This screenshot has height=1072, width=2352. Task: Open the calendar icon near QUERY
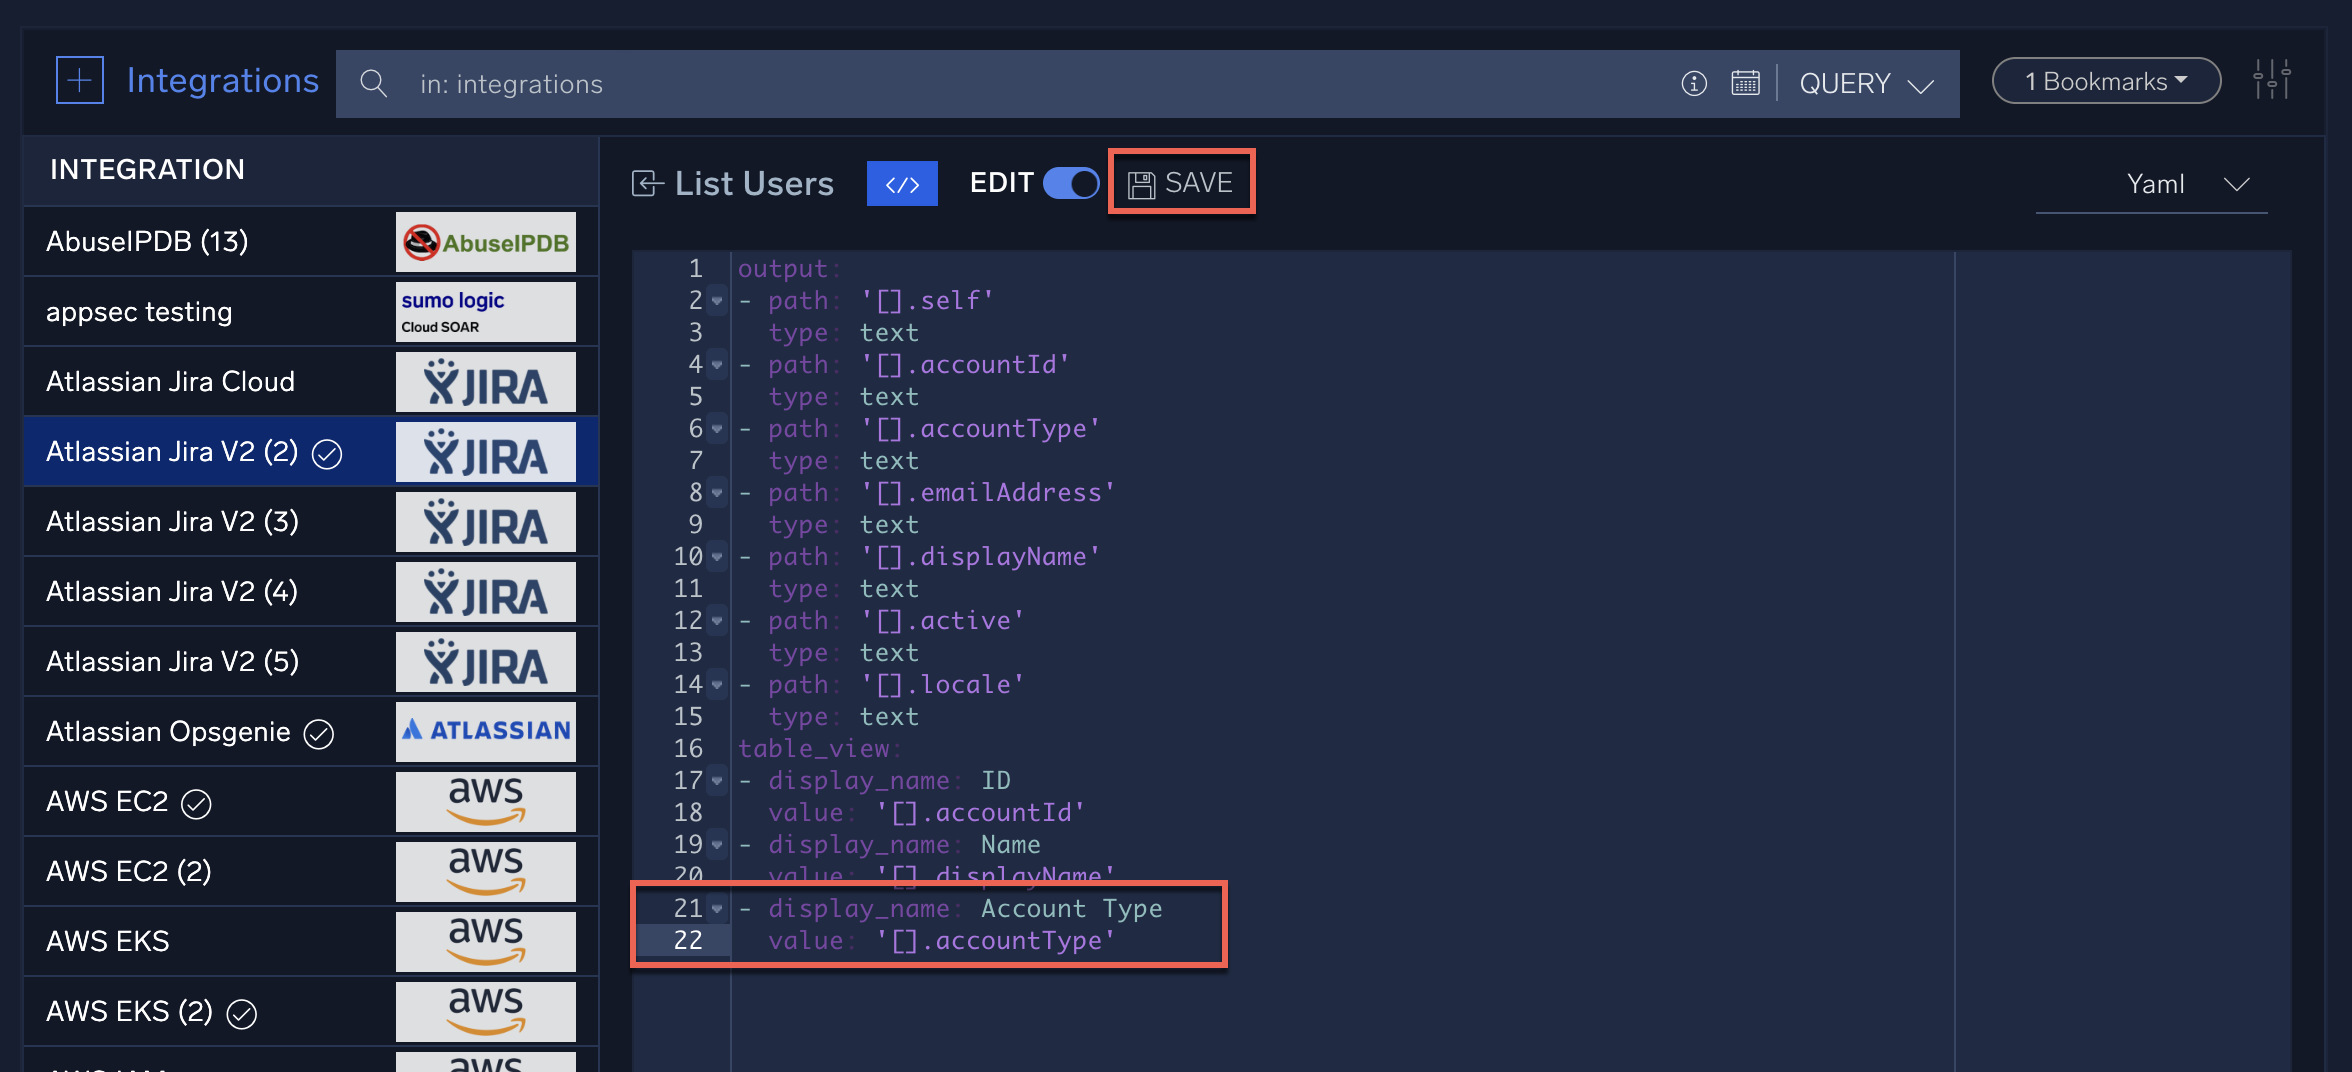point(1745,84)
